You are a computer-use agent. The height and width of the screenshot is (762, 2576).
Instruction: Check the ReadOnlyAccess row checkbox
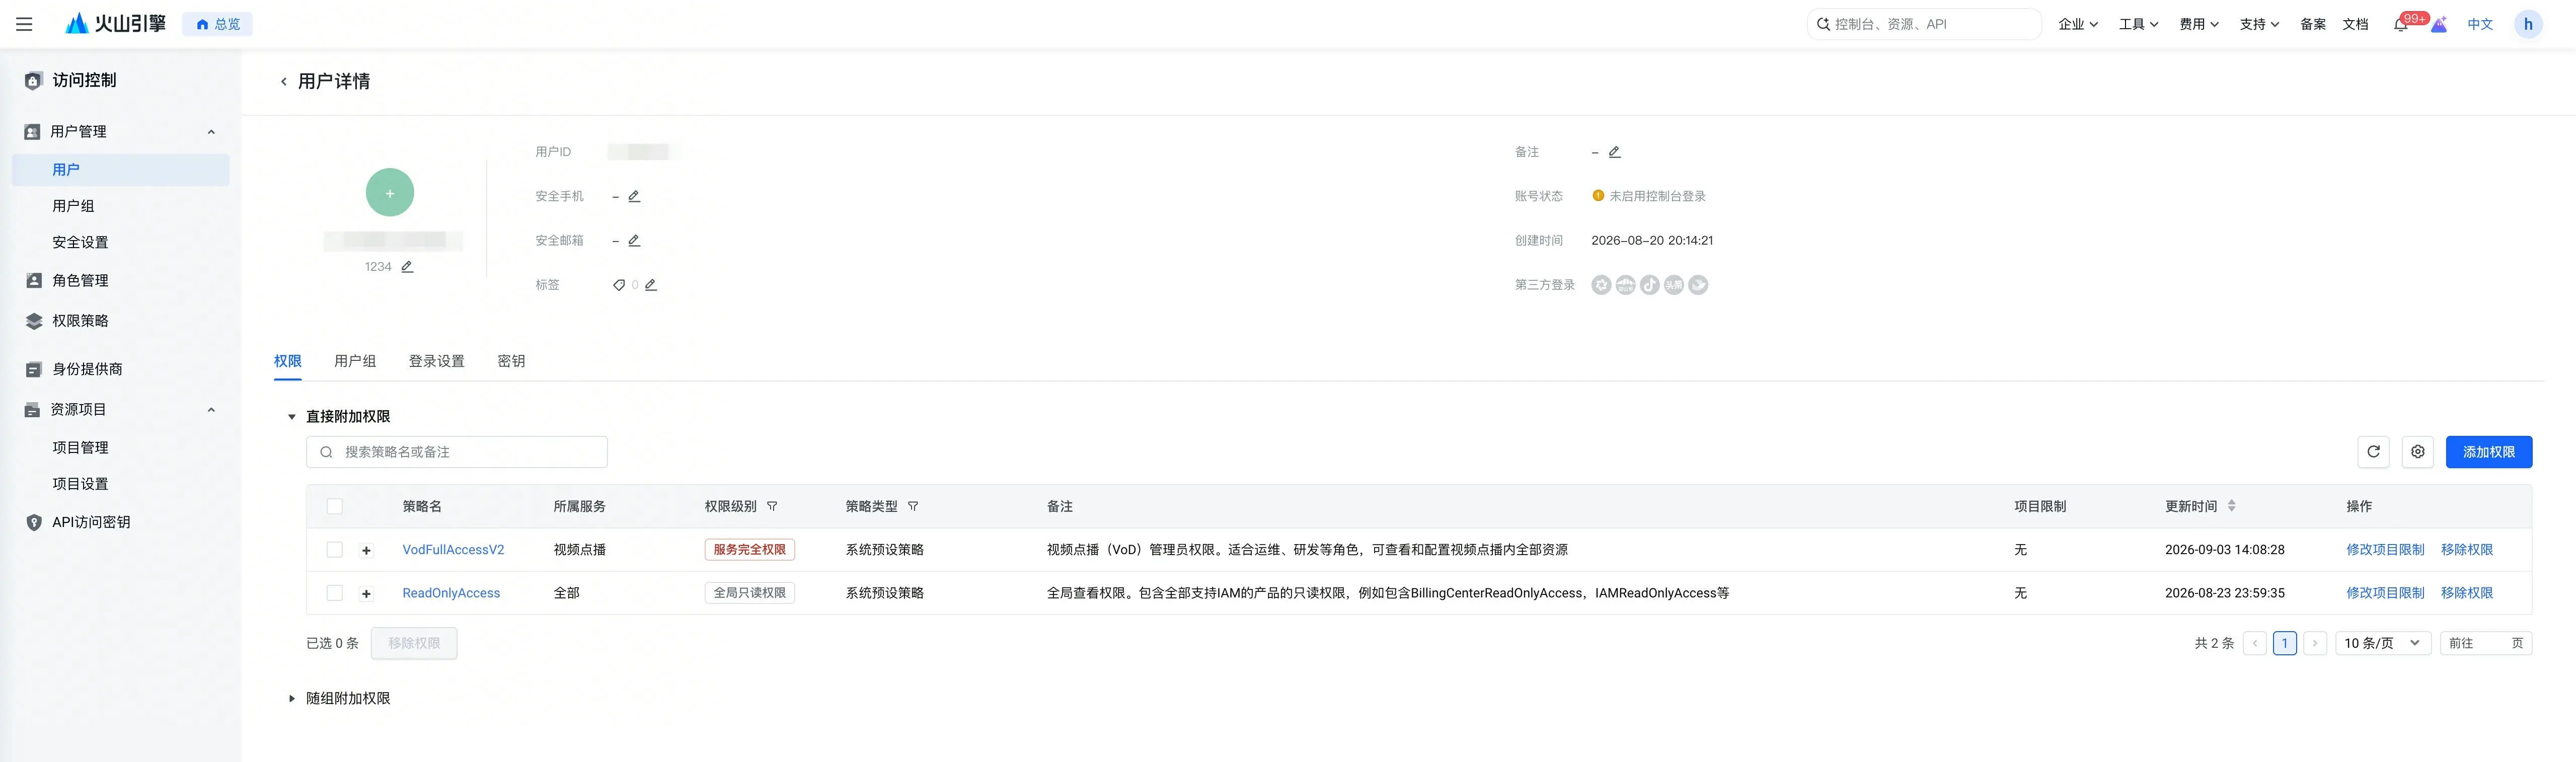point(335,593)
